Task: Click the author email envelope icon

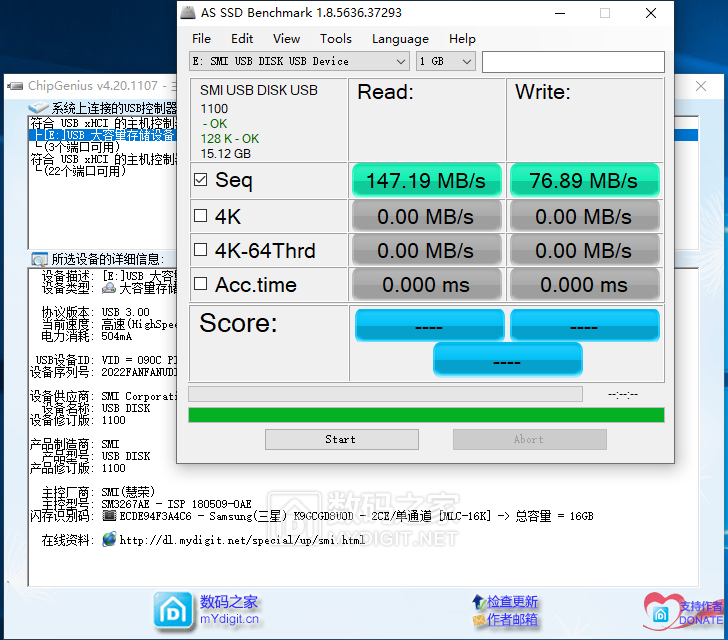Action: 479,620
